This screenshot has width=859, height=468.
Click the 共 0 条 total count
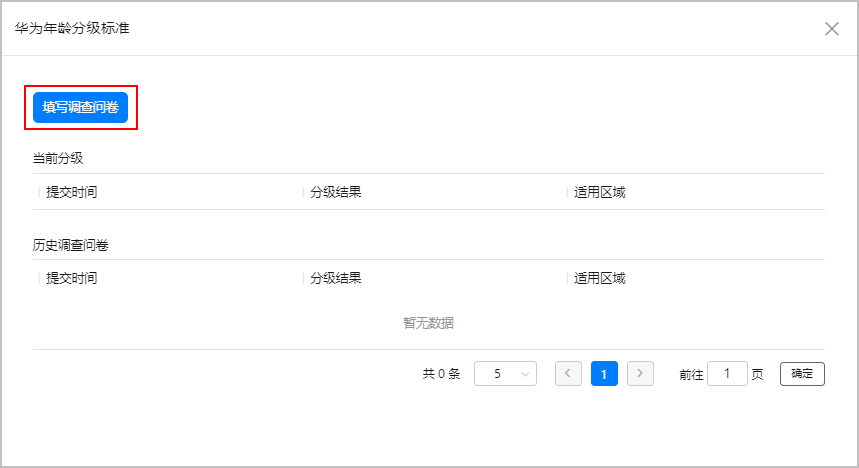click(x=441, y=374)
